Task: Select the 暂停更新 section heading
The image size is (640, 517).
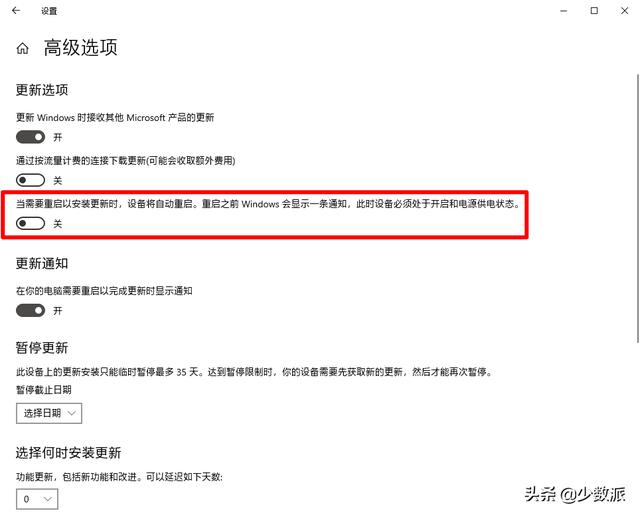Action: pyautogui.click(x=42, y=348)
